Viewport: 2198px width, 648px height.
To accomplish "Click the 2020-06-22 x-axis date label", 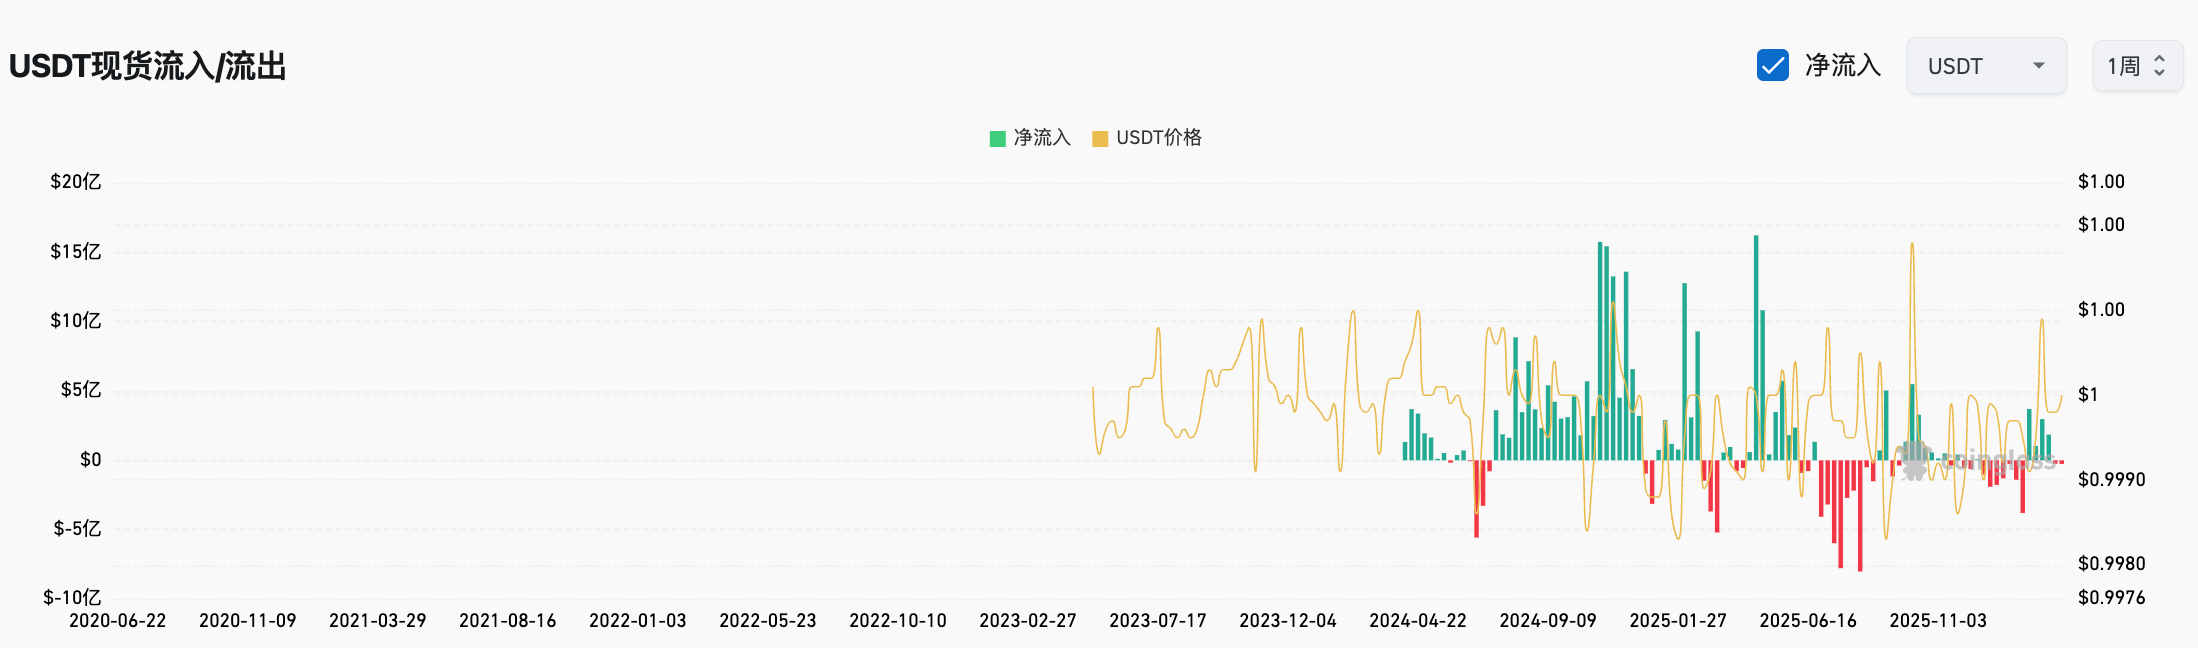I will click(118, 621).
